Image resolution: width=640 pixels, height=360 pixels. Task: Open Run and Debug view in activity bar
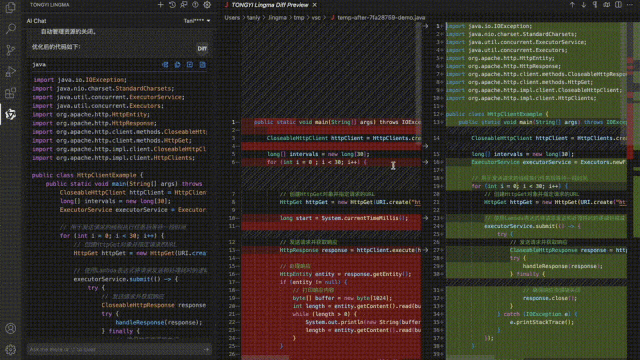(x=11, y=71)
